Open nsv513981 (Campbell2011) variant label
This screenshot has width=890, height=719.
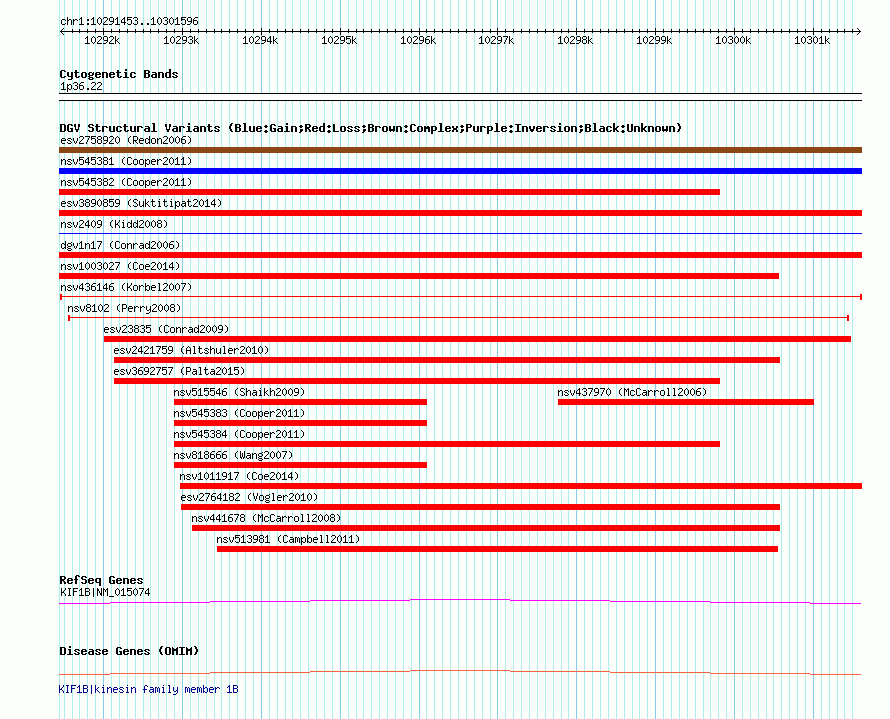coord(288,539)
